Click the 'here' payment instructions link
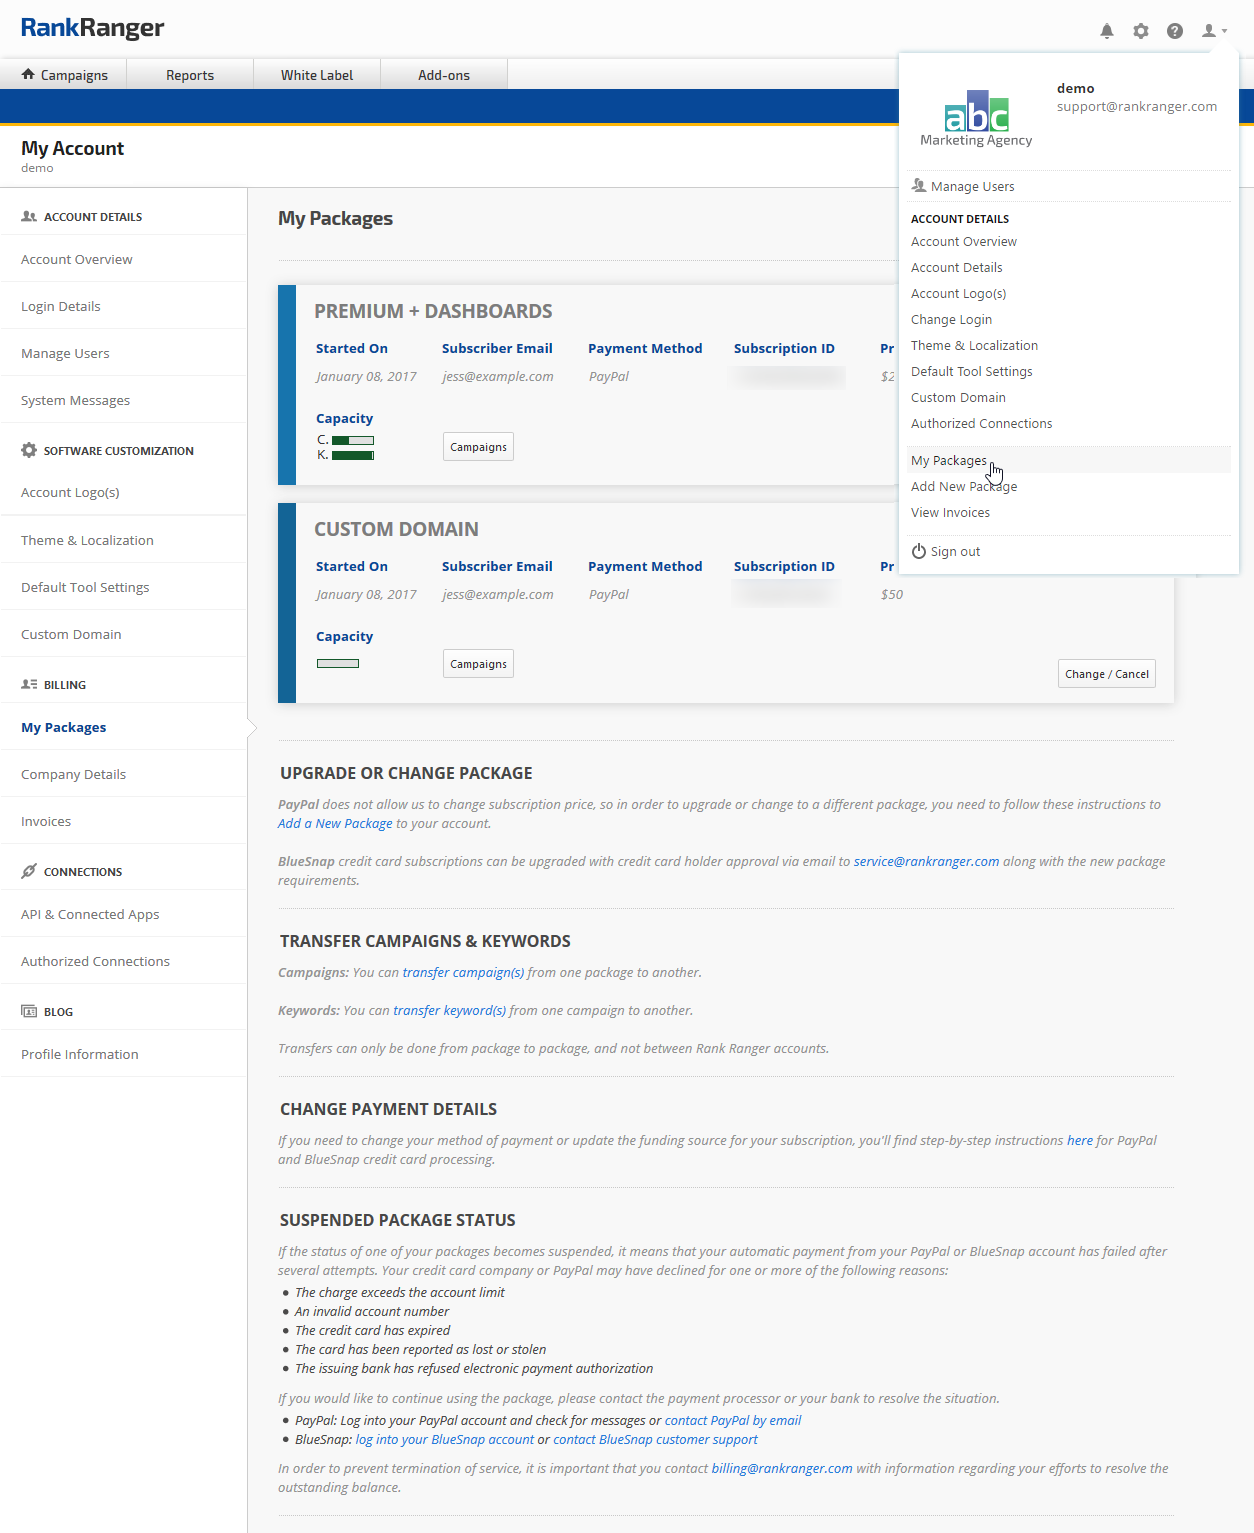The image size is (1254, 1533). 1080,1141
